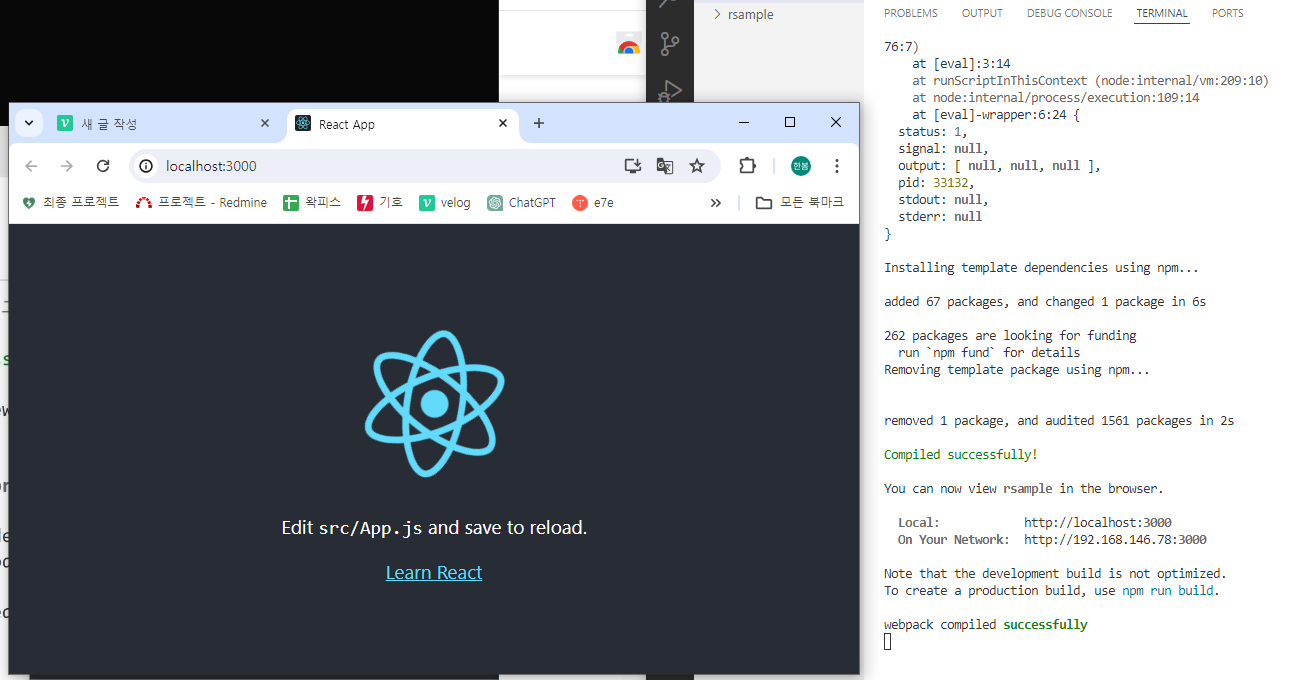This screenshot has height=680, width=1308.
Task: Click the Chrome icon in background window
Action: coord(628,44)
